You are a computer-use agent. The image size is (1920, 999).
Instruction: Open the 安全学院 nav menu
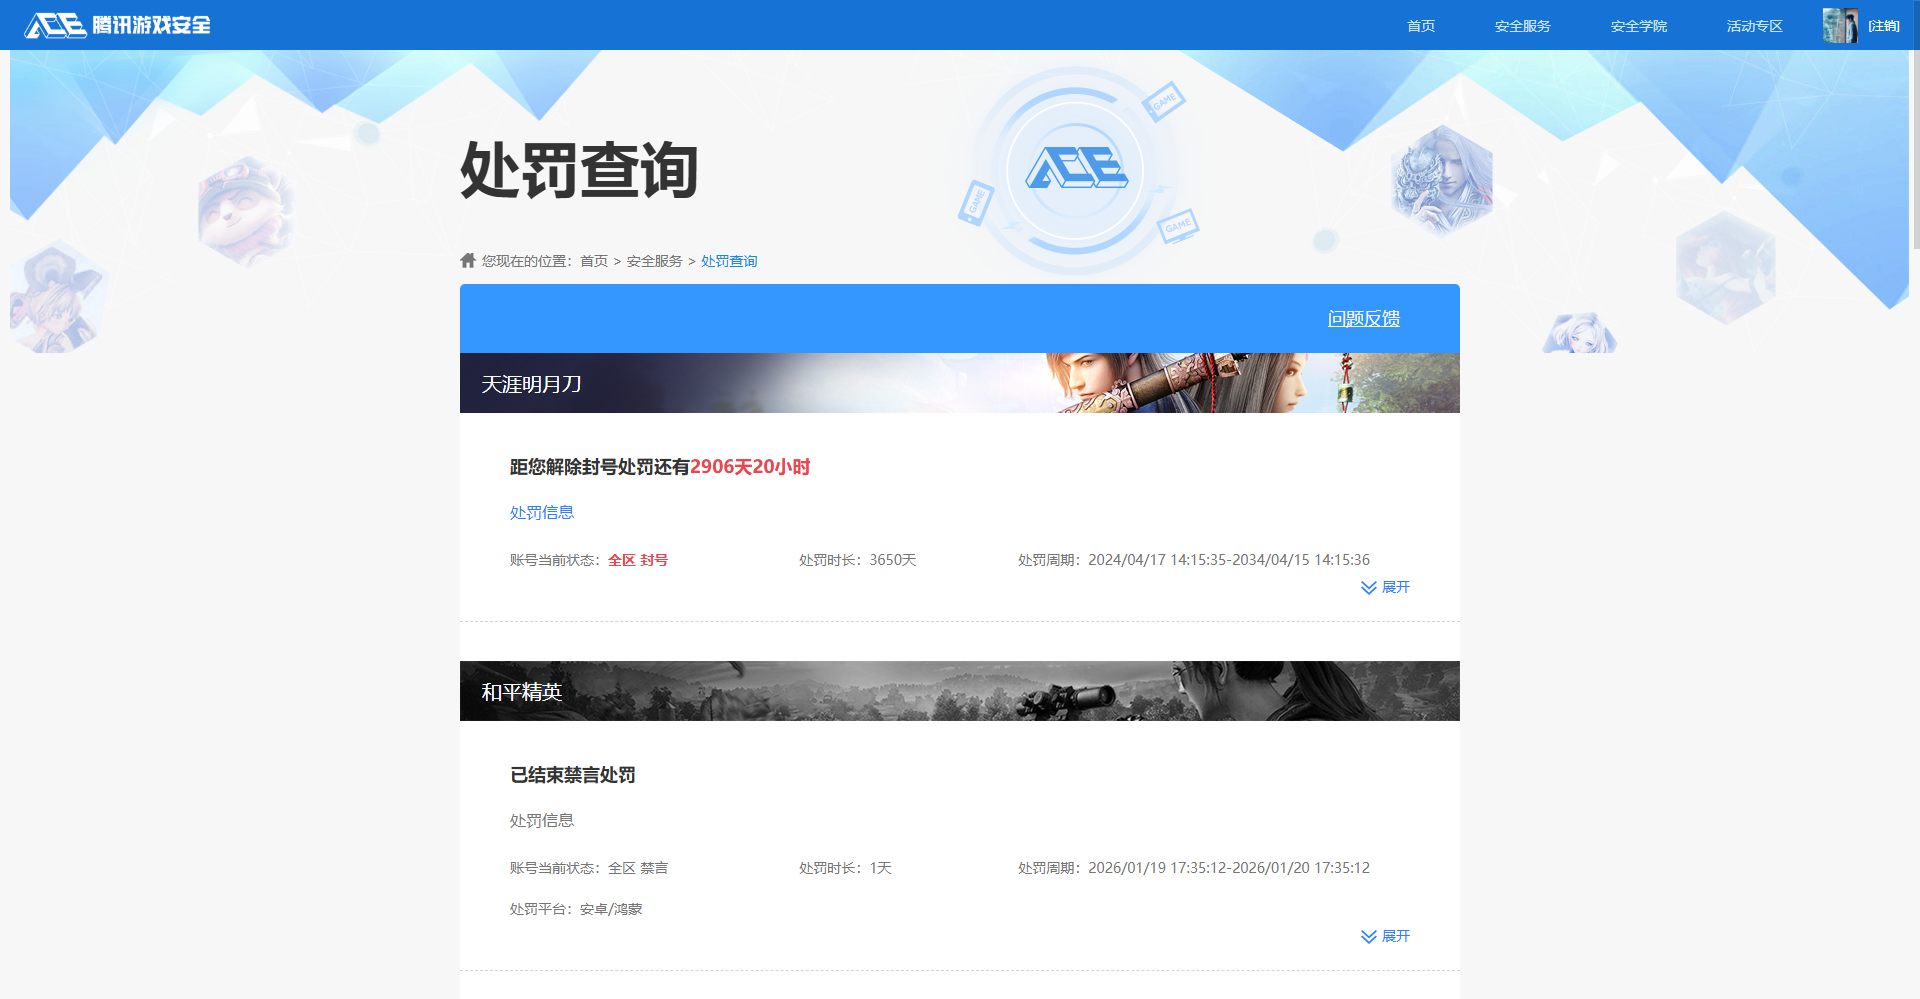tap(1638, 26)
